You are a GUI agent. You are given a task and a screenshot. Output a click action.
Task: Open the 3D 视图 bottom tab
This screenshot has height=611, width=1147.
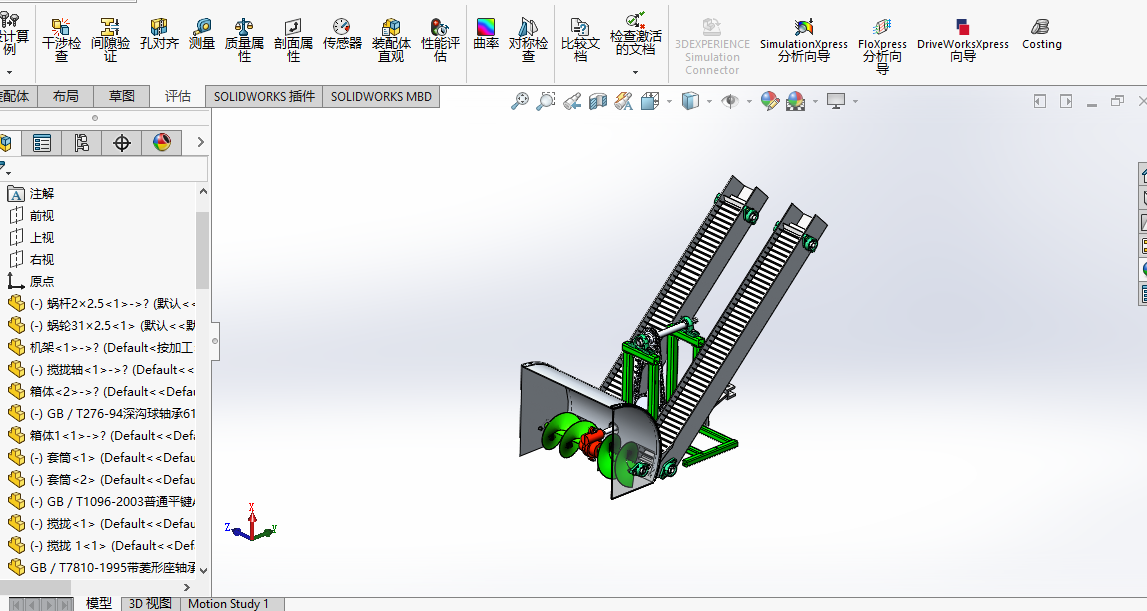150,604
